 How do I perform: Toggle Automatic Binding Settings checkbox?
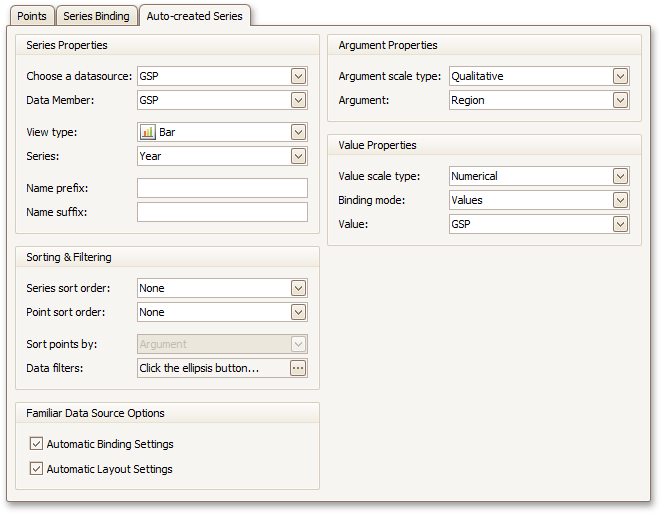pos(37,444)
